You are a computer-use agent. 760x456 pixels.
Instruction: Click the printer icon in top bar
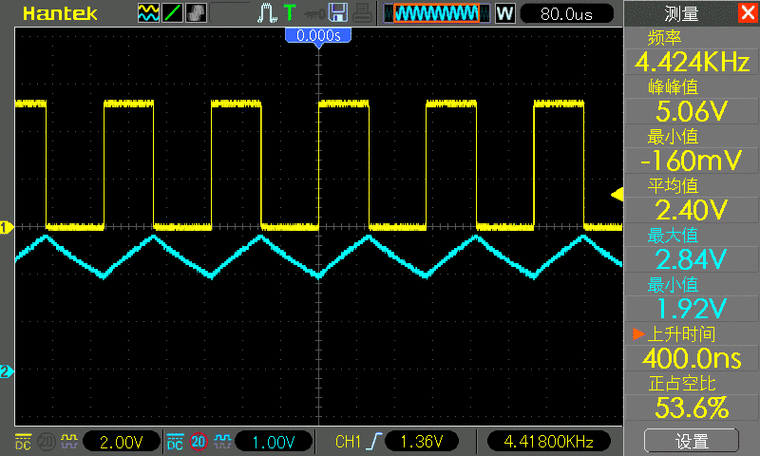click(362, 13)
